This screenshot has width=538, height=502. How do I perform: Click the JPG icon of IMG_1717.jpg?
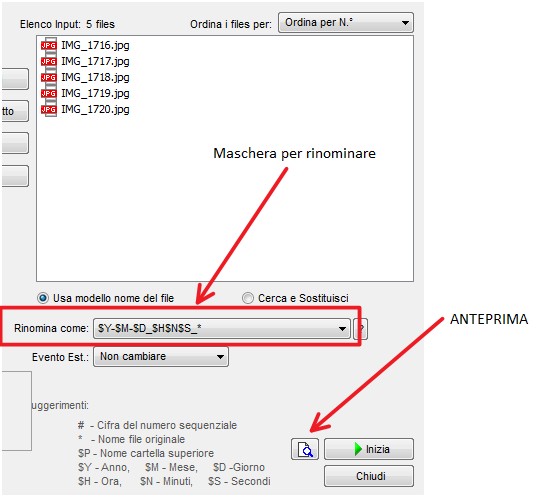[x=48, y=61]
